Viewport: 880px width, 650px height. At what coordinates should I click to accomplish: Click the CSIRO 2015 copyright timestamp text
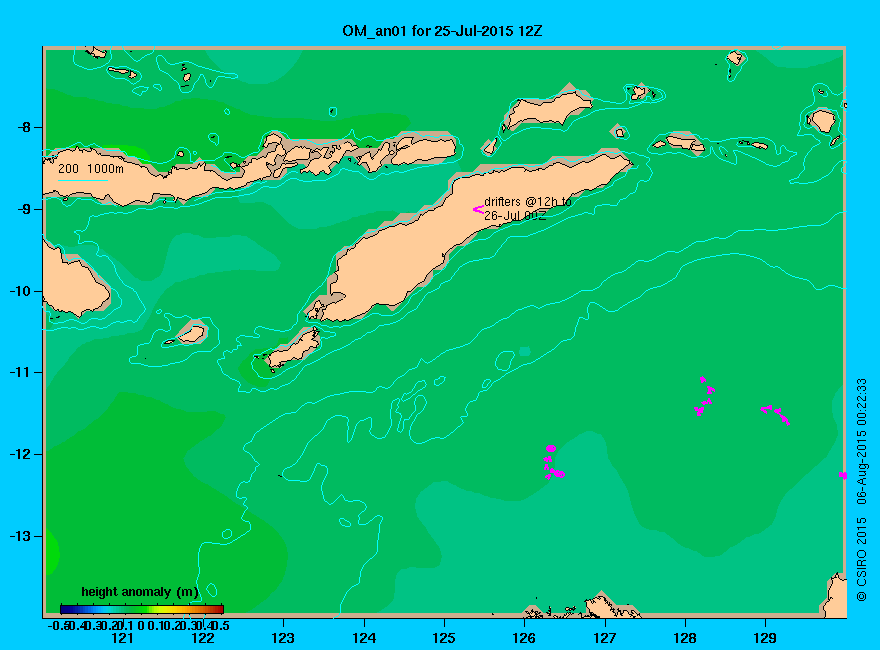click(861, 490)
